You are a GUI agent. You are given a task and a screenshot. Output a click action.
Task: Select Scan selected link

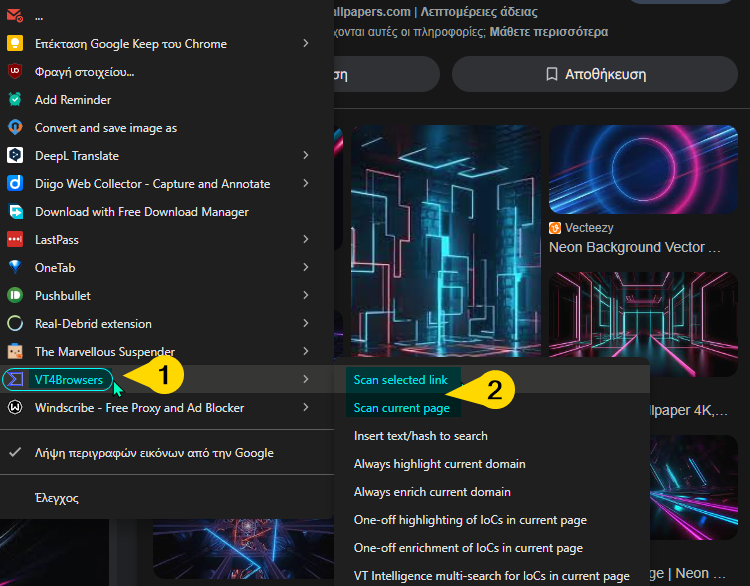point(492,380)
